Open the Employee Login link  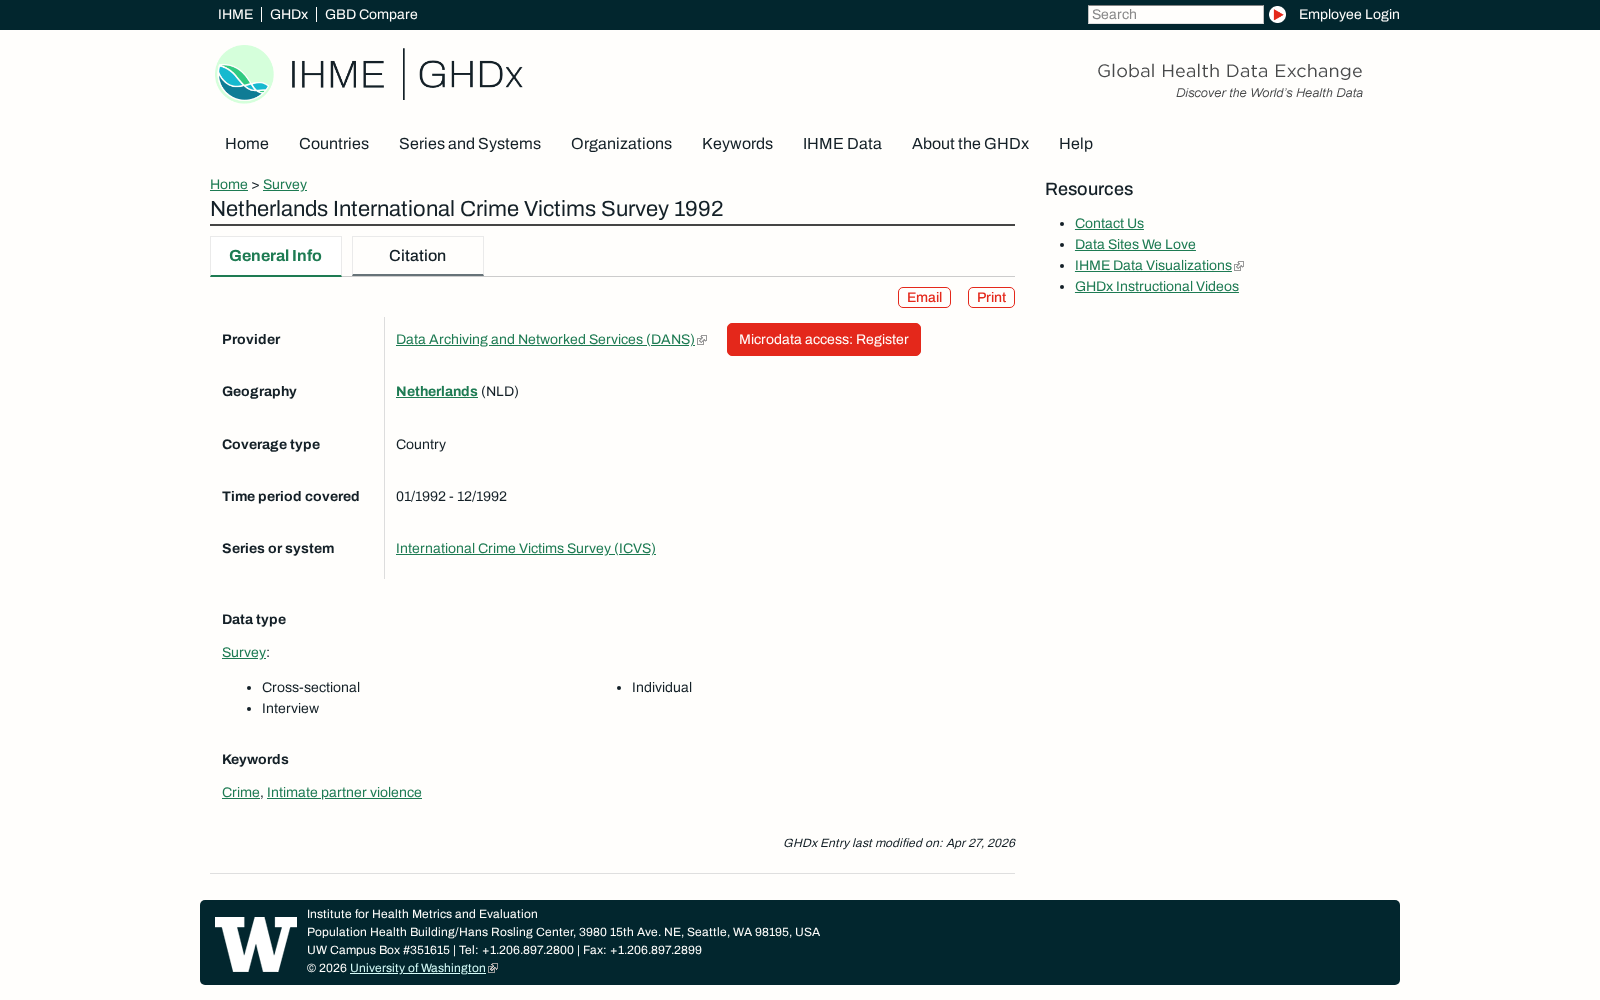tap(1349, 14)
